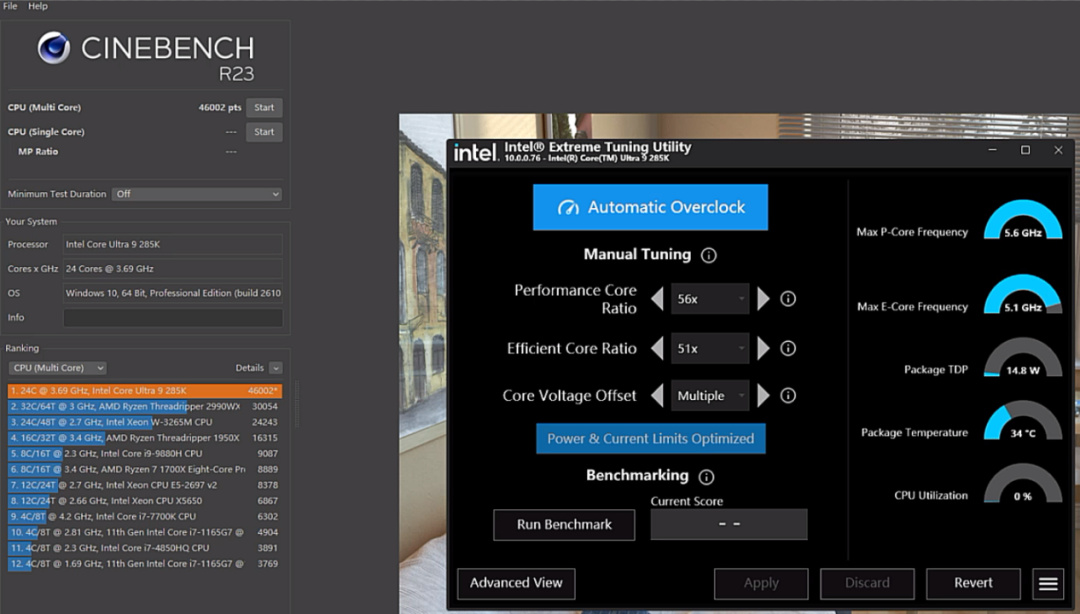This screenshot has width=1080, height=614.
Task: Click the Info input field
Action: click(172, 318)
